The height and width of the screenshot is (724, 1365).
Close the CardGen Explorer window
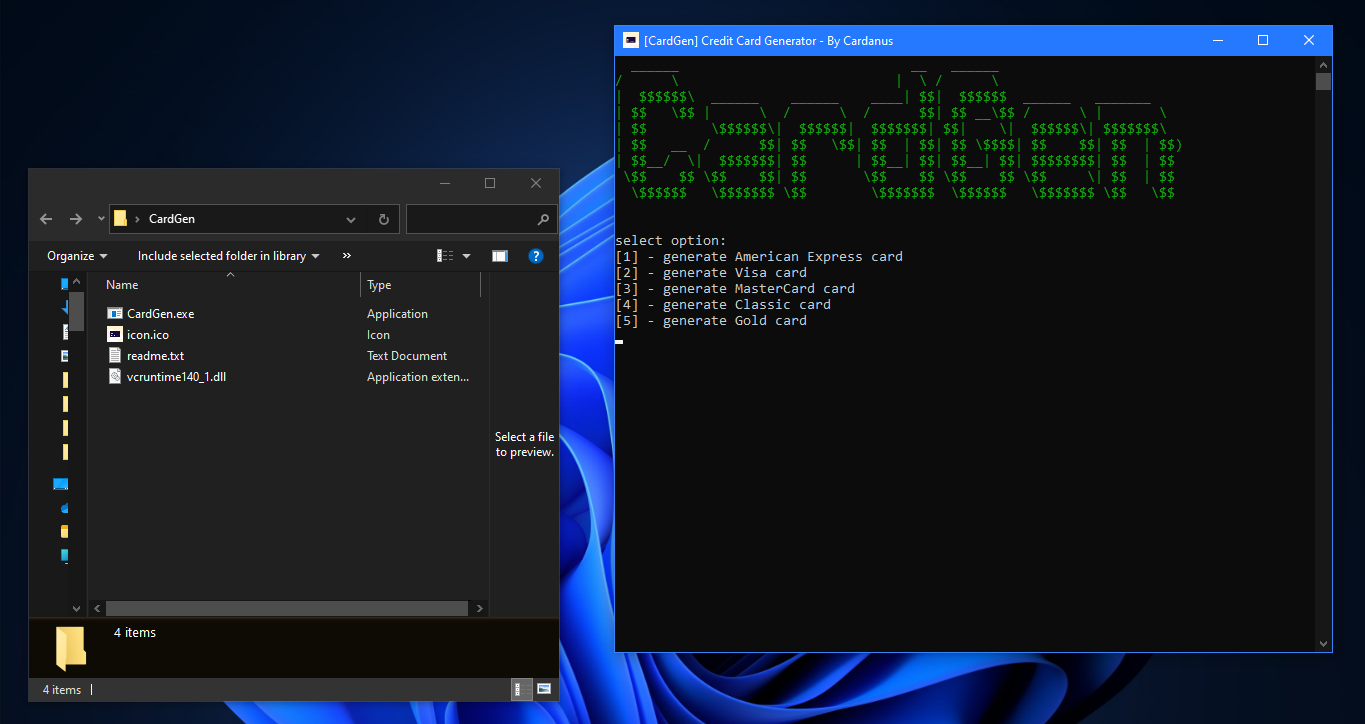(536, 183)
